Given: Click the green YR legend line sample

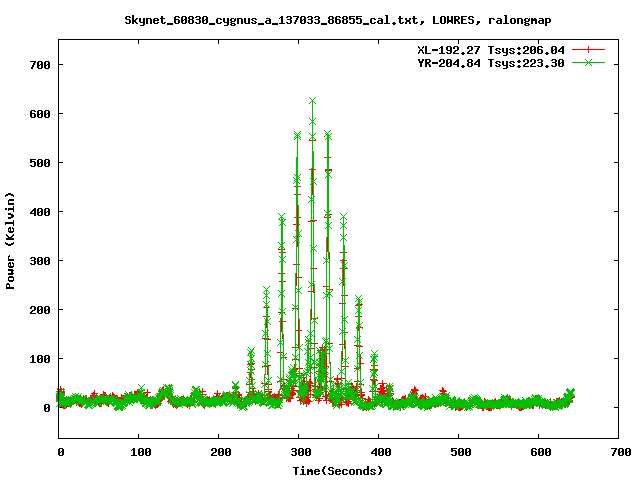Looking at the screenshot, I should [589, 62].
